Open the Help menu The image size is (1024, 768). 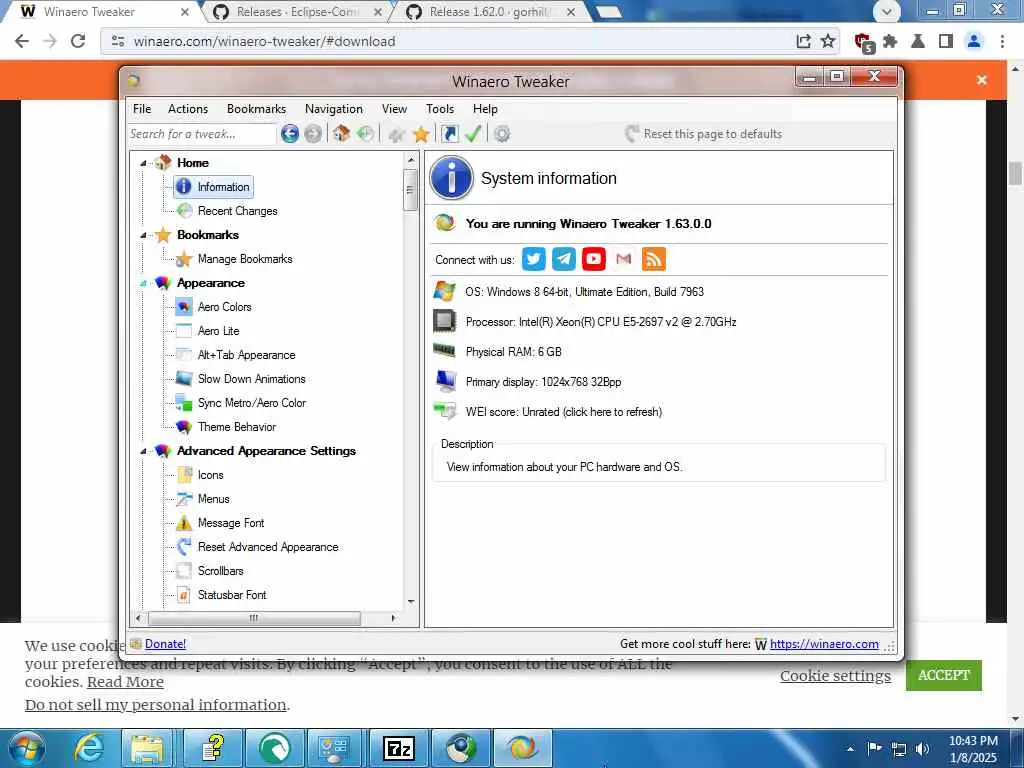485,108
